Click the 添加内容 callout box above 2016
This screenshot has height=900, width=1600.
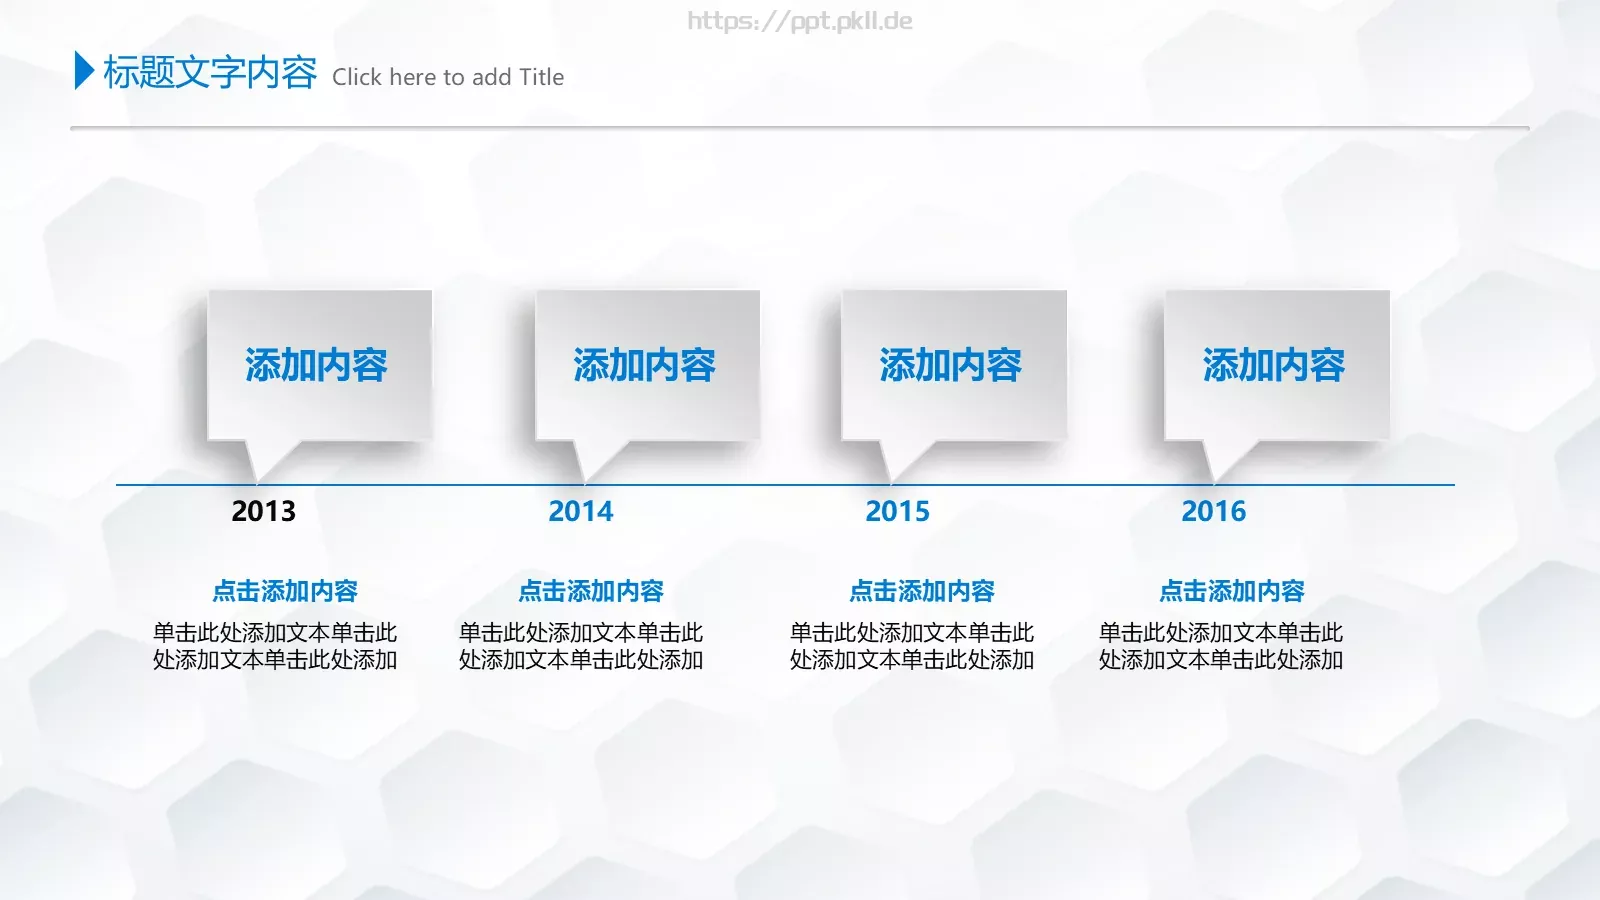point(1277,366)
